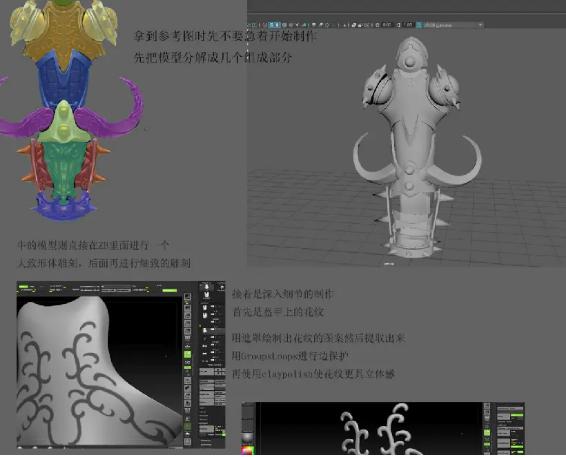Image resolution: width=566 pixels, height=457 pixels.
Task: Click the material sphere above the color picker
Action: [248, 438]
